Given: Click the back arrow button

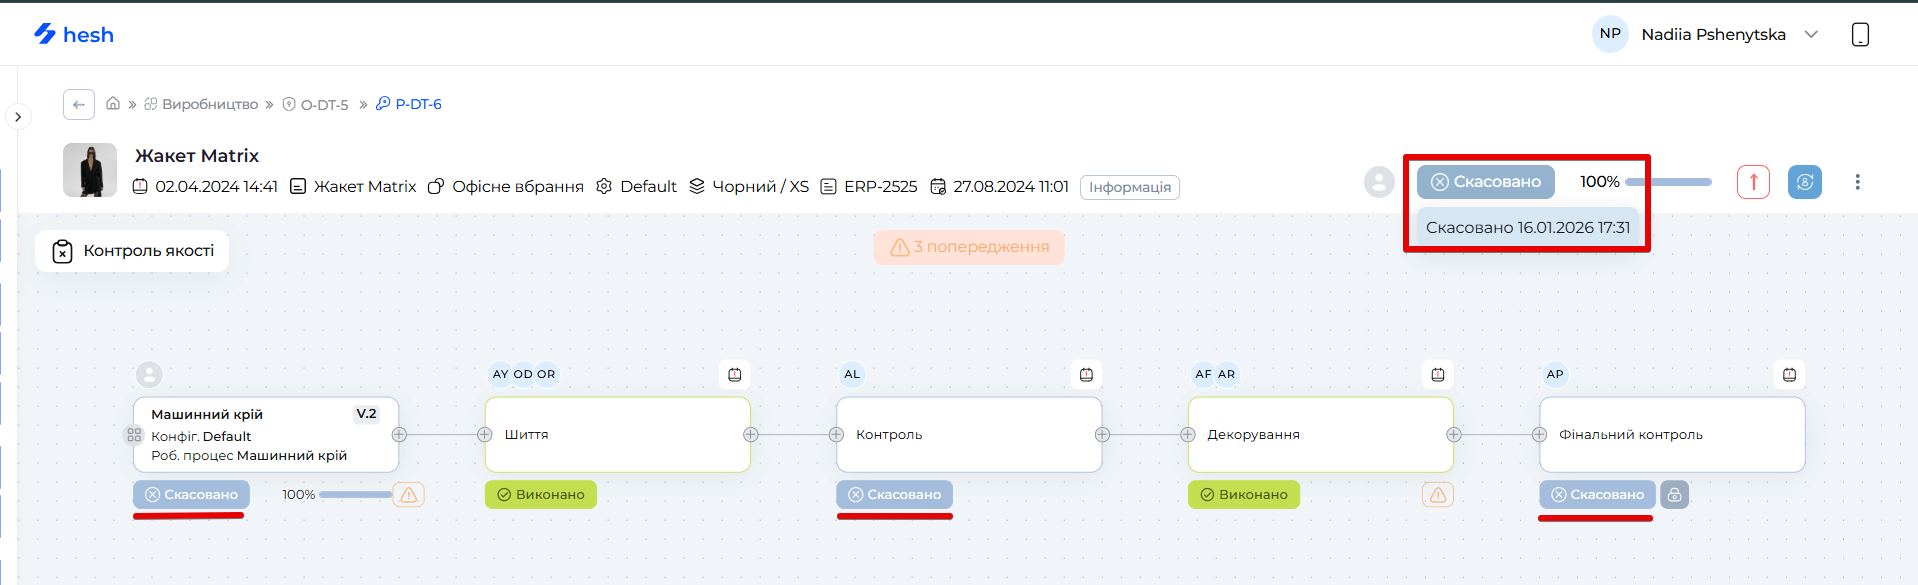Looking at the screenshot, I should (x=79, y=104).
